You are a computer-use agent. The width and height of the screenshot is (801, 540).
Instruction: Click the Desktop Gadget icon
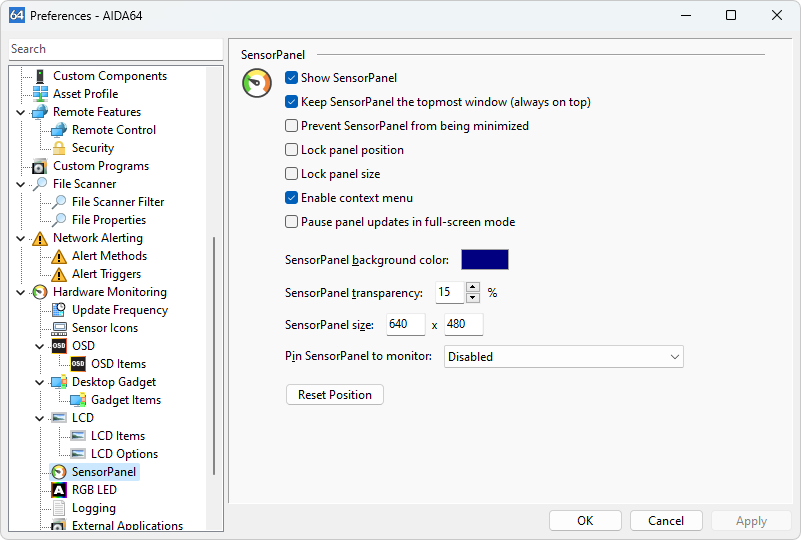tap(59, 382)
